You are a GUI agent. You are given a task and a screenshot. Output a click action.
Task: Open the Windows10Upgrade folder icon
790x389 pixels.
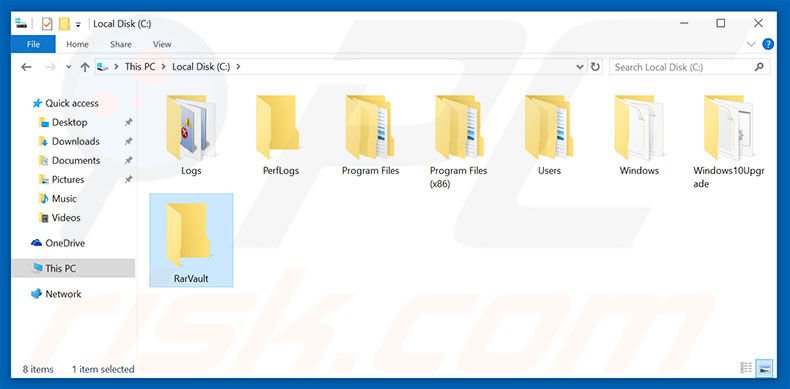coord(729,127)
